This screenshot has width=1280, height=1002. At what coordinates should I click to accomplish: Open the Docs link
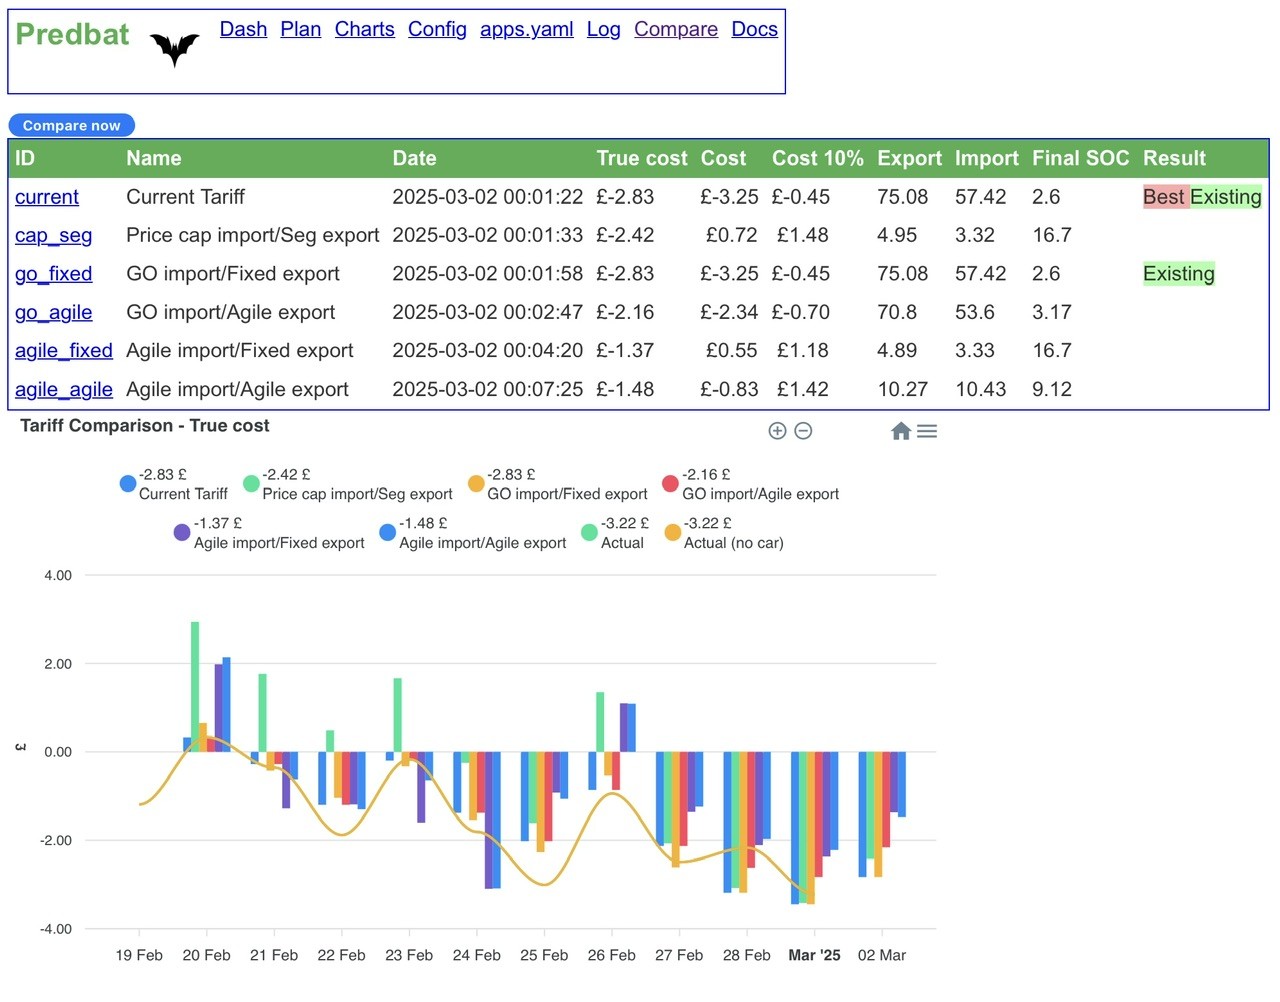(755, 30)
